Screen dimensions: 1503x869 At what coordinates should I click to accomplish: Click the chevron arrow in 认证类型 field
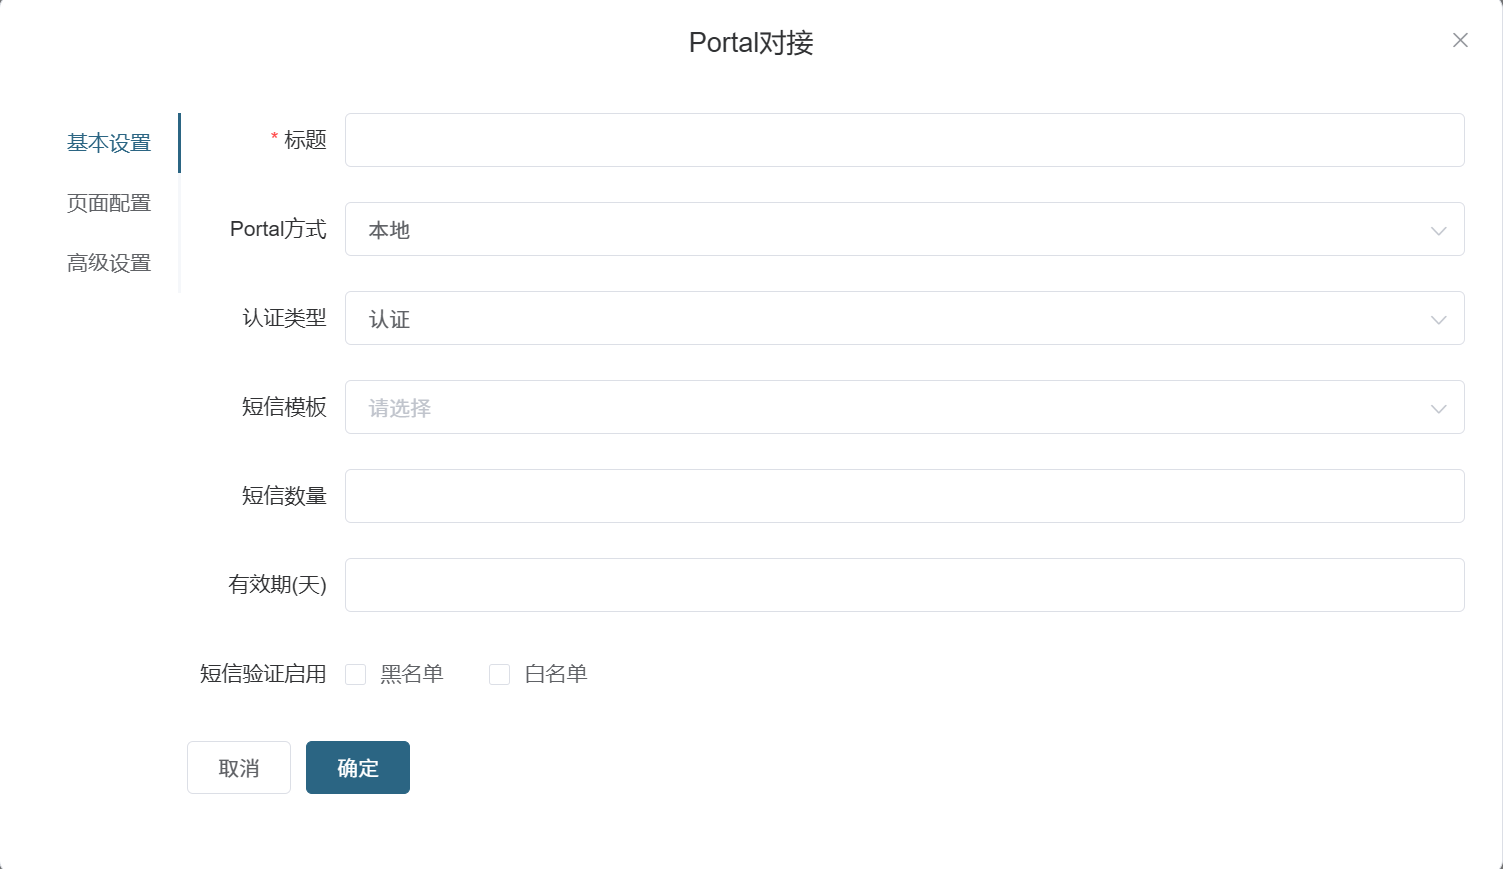[x=1438, y=319]
